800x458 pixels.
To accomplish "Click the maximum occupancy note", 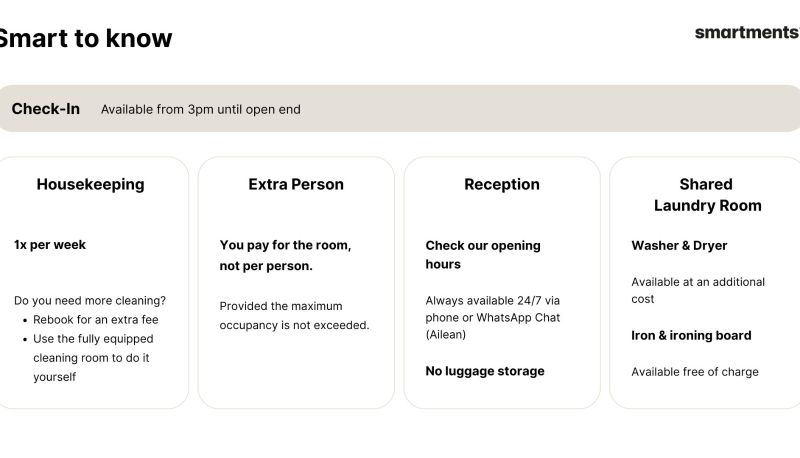I will pyautogui.click(x=294, y=315).
